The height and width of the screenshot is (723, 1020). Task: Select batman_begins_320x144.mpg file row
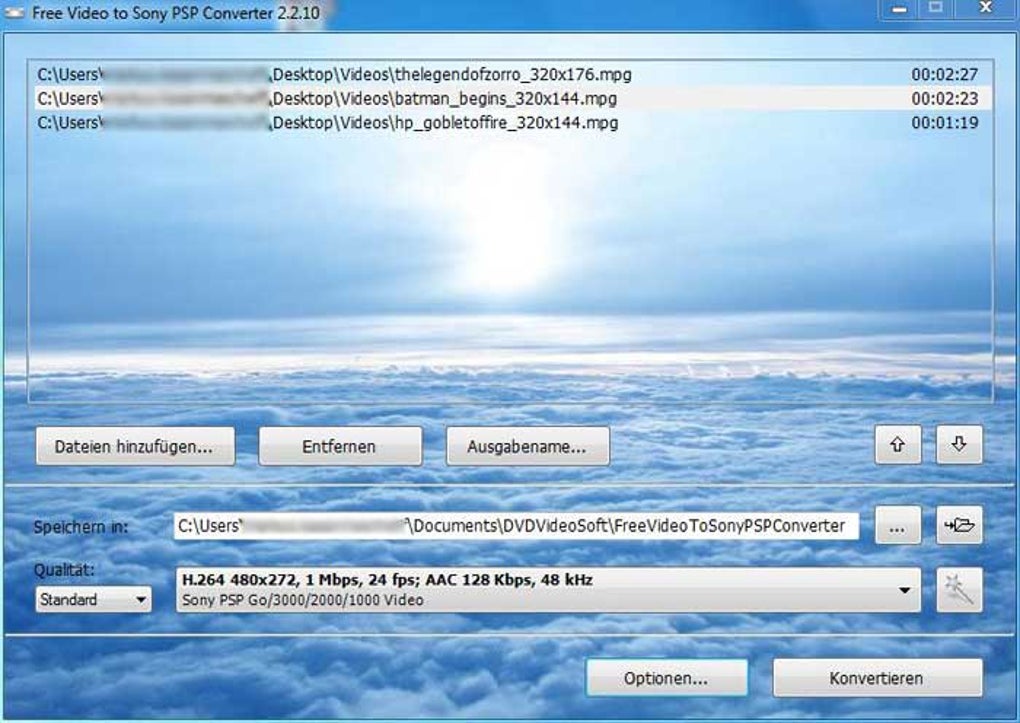point(511,99)
